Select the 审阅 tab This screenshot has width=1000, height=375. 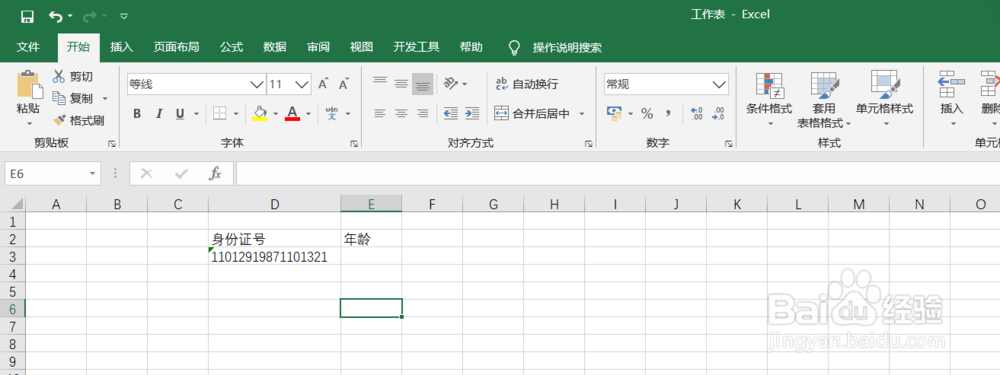pyautogui.click(x=318, y=47)
